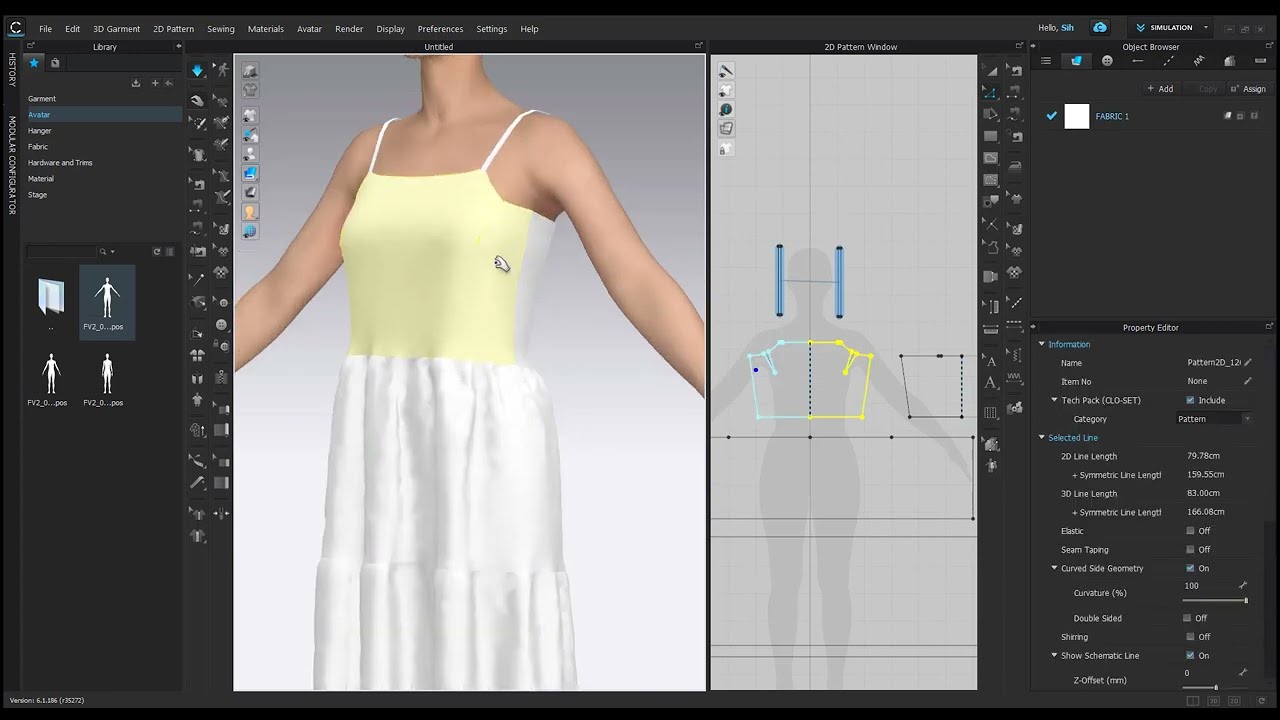Select the FV2 avatar thumbnail in top row

pyautogui.click(x=106, y=303)
